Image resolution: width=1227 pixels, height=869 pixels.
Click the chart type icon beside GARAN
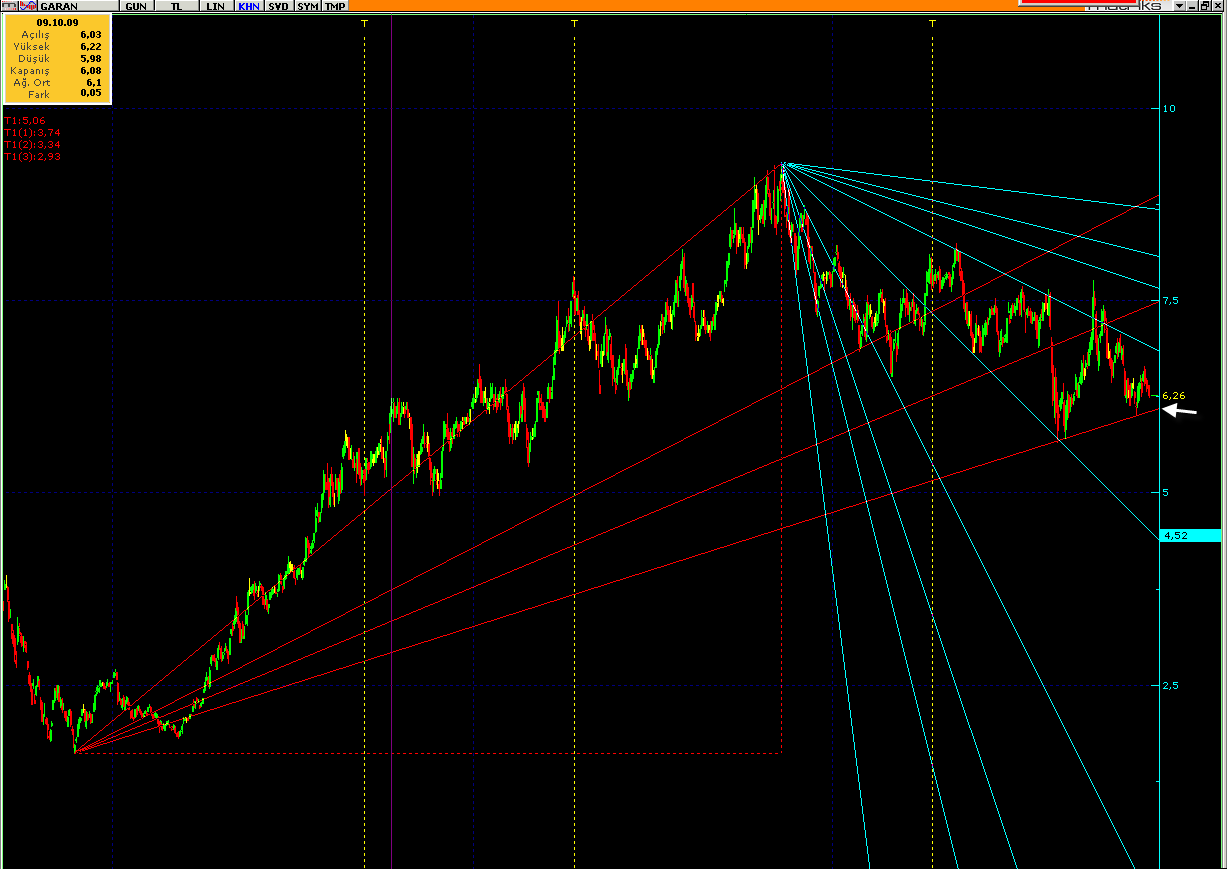click(x=24, y=6)
